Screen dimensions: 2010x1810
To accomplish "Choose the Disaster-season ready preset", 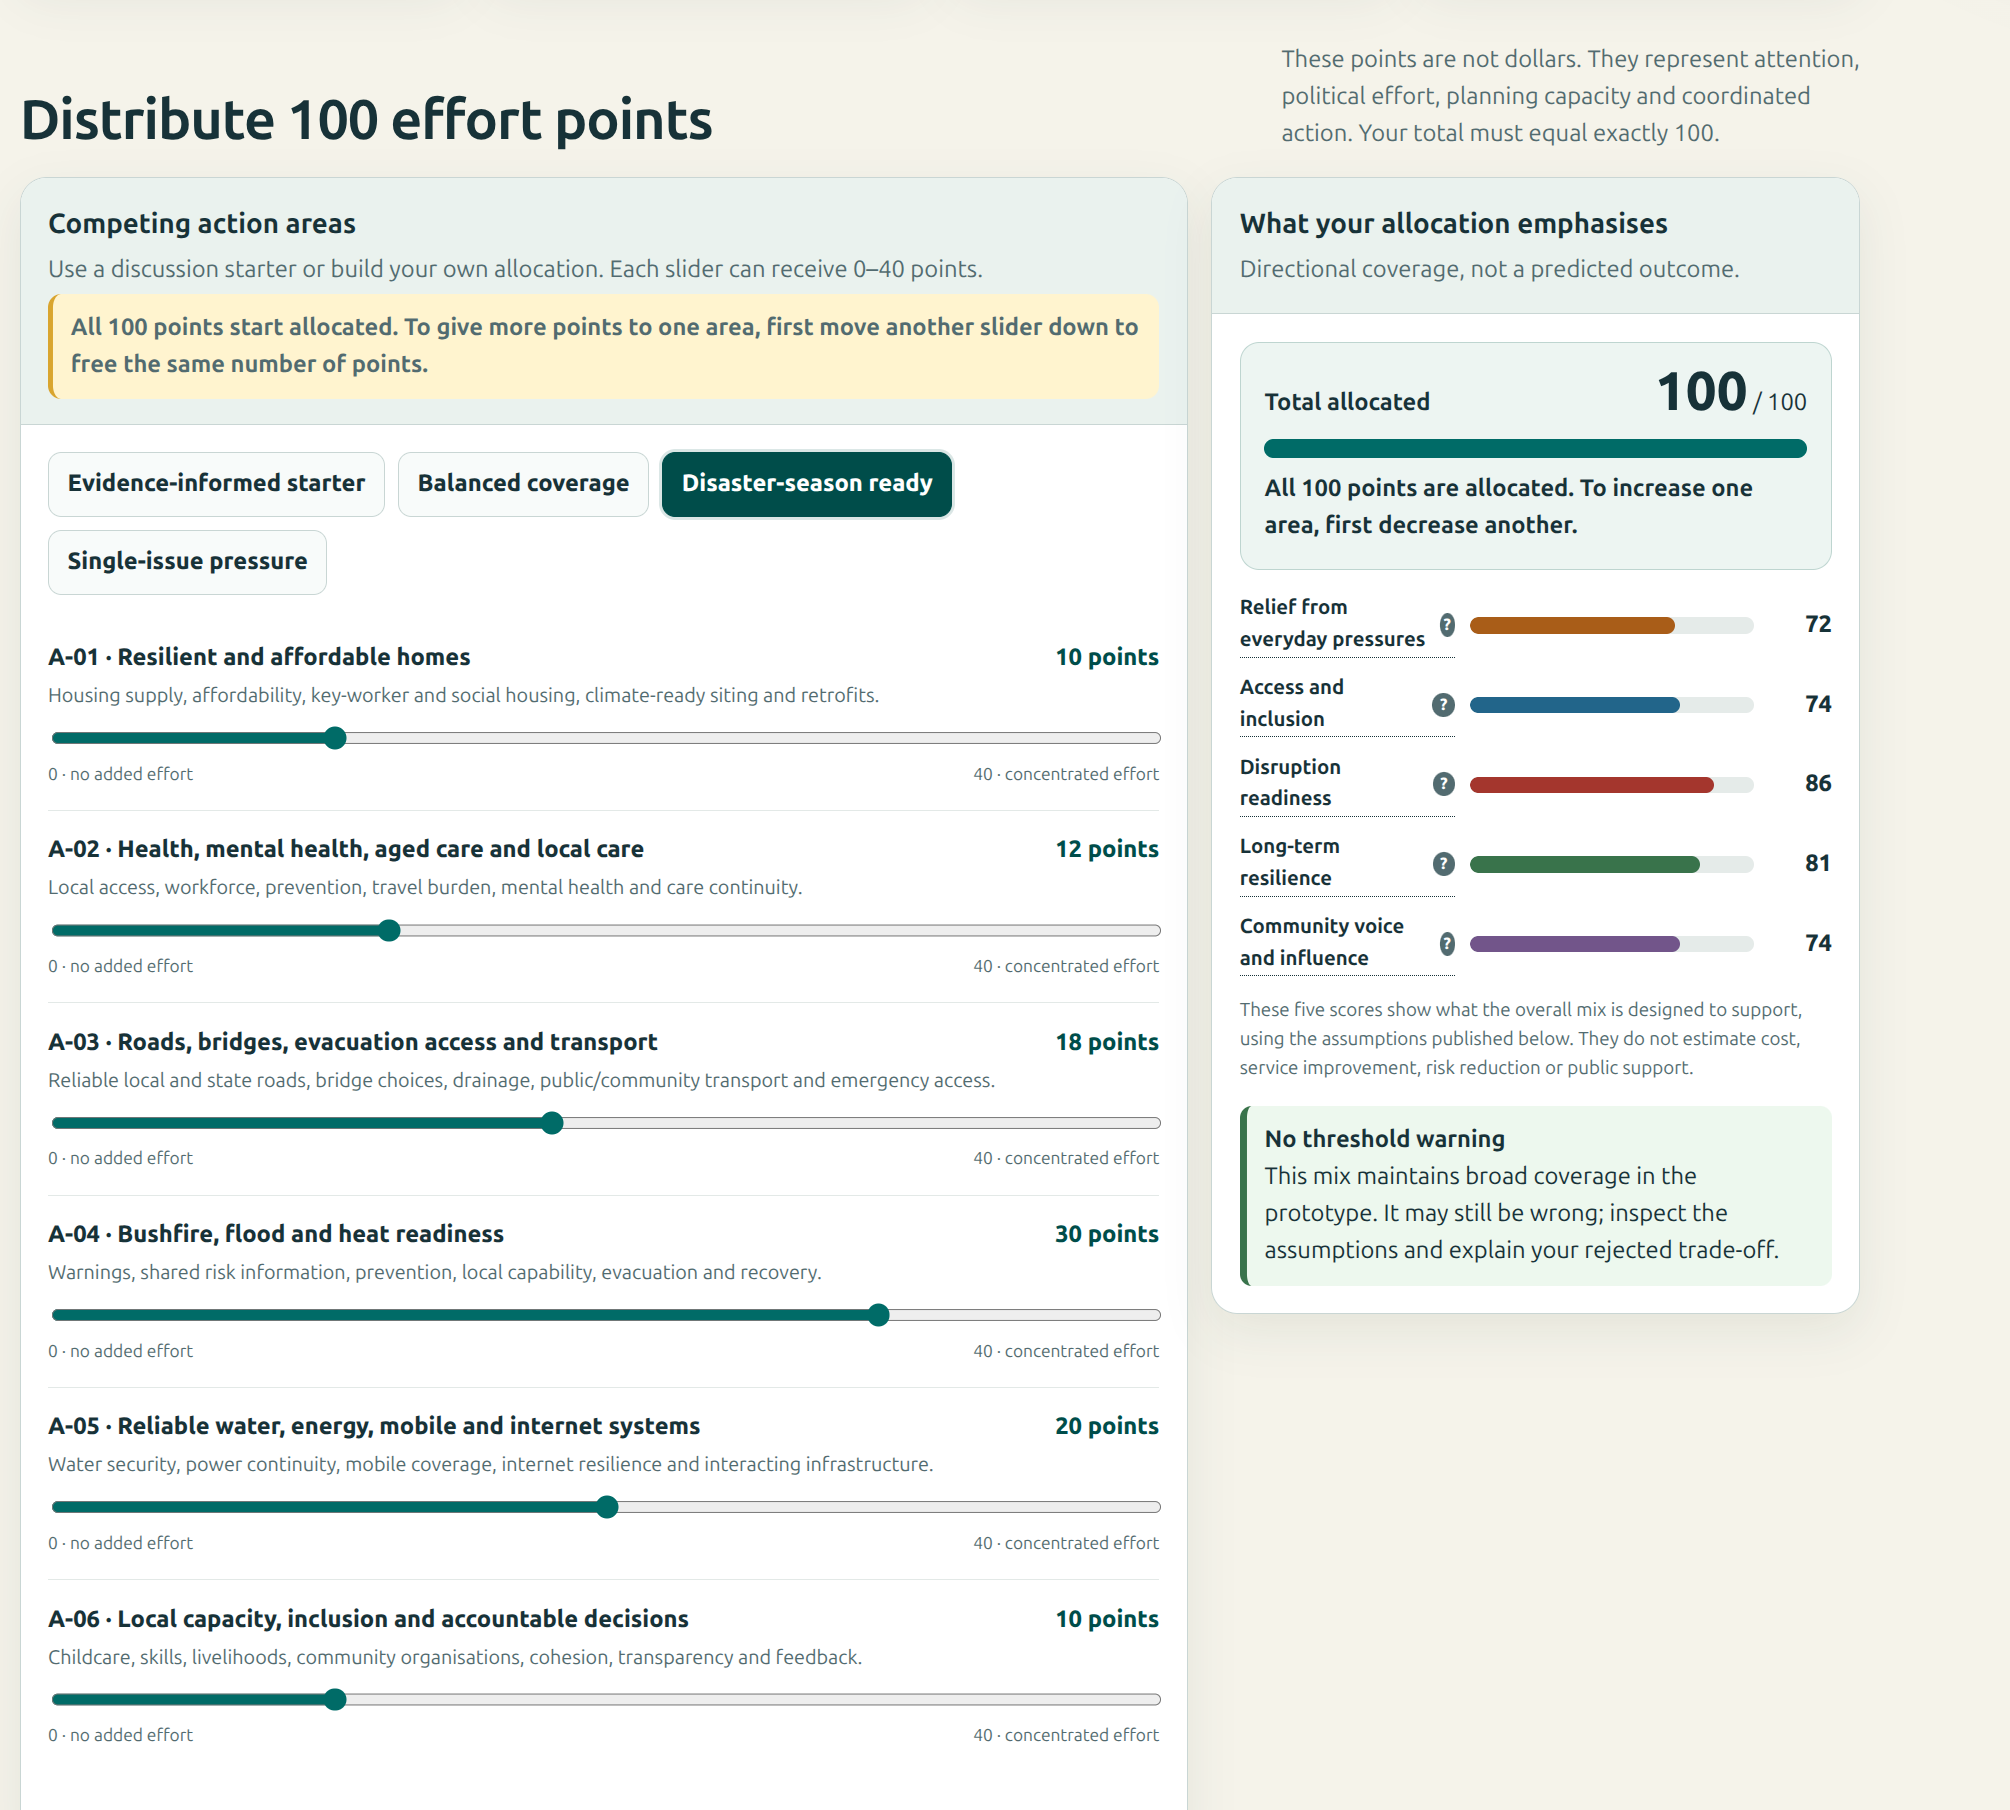I will coord(807,484).
